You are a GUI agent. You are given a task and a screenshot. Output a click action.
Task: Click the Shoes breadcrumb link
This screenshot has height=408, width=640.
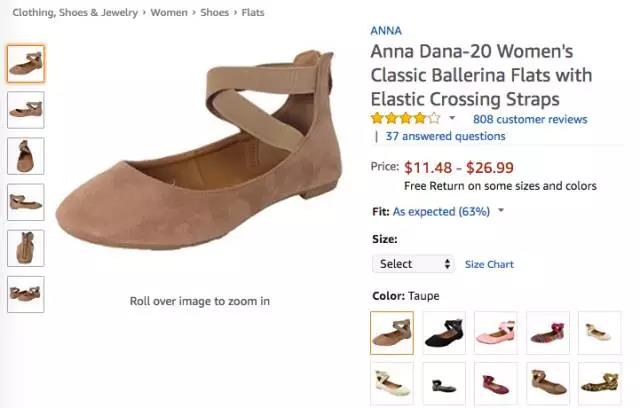click(x=214, y=12)
